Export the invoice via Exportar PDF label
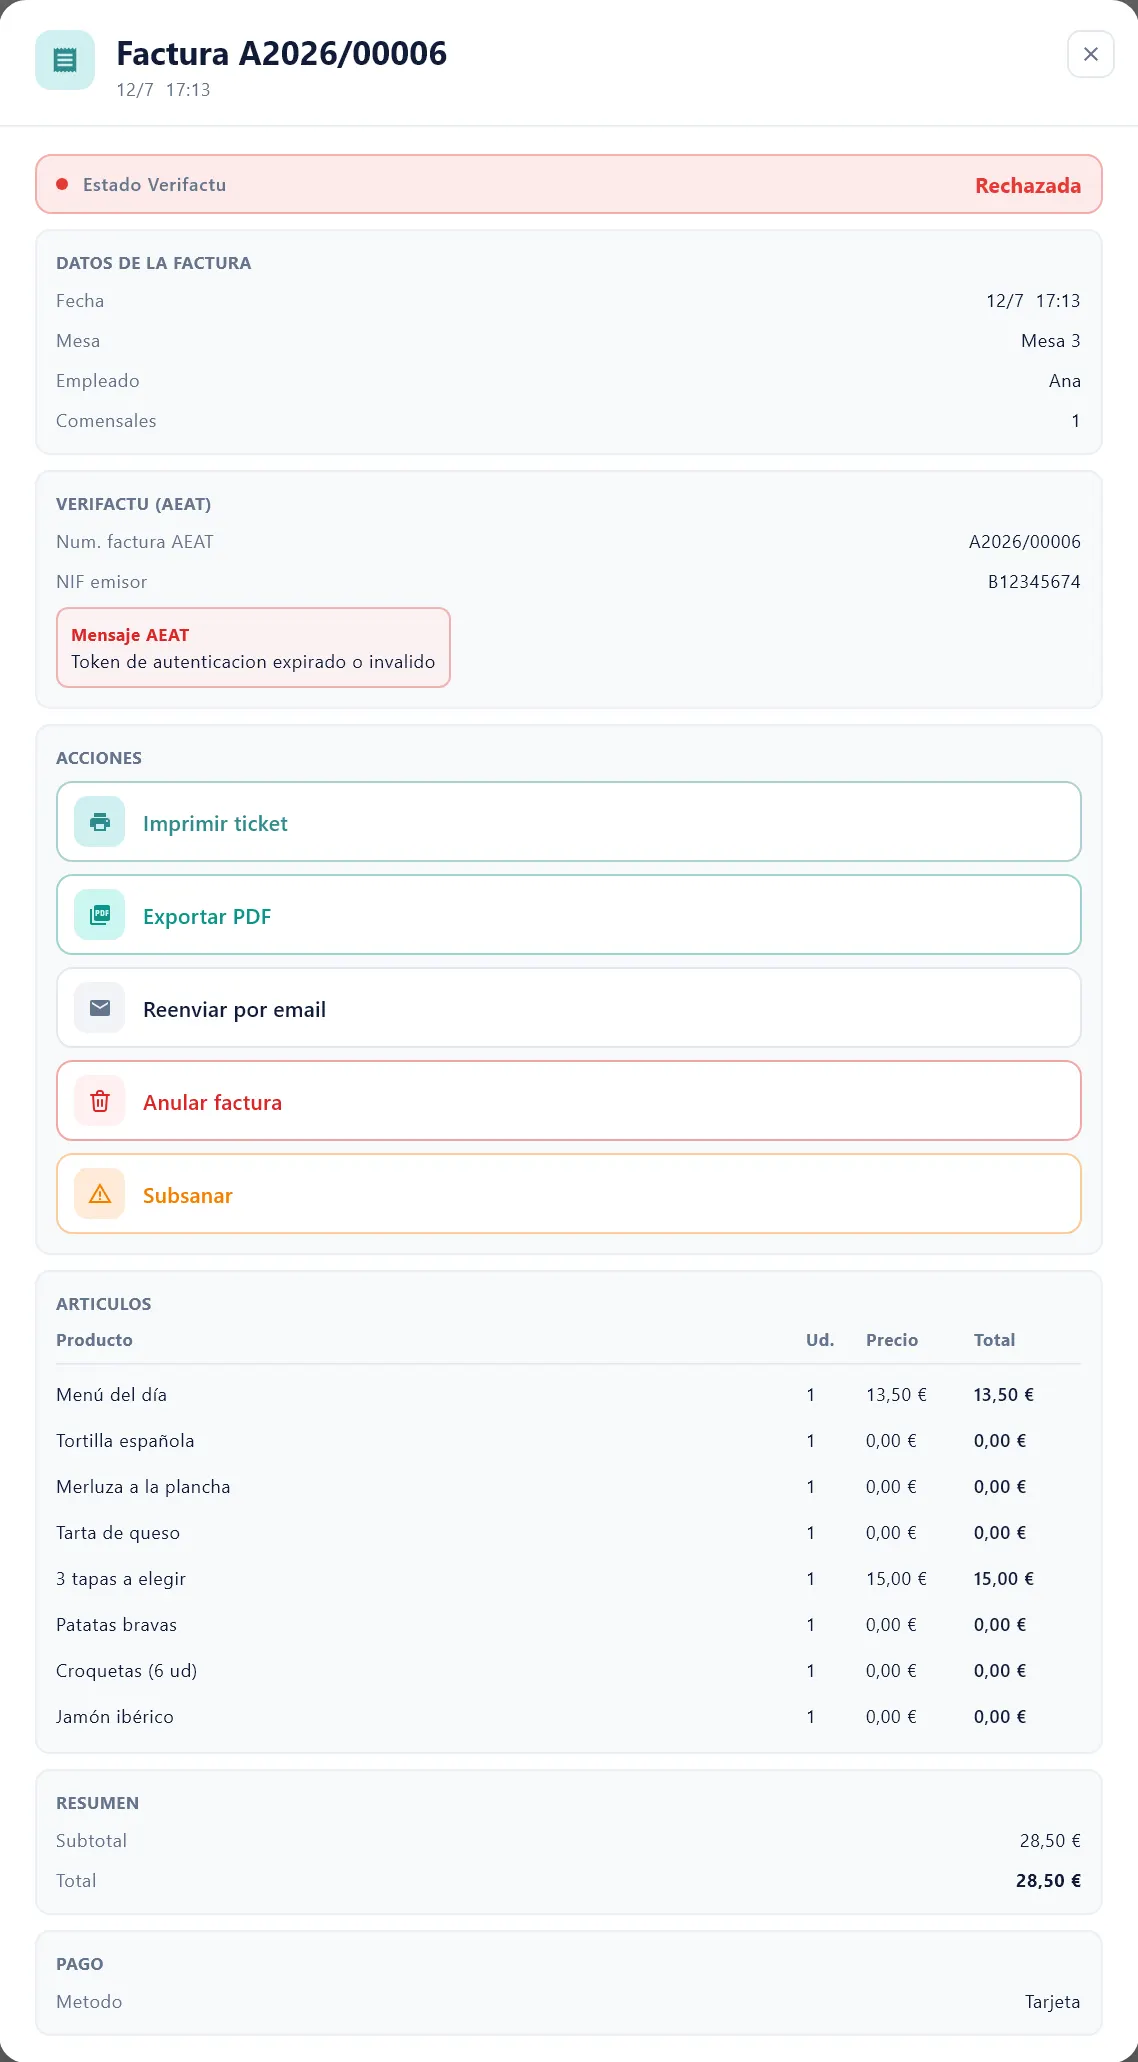Viewport: 1138px width, 2062px height. pos(207,916)
